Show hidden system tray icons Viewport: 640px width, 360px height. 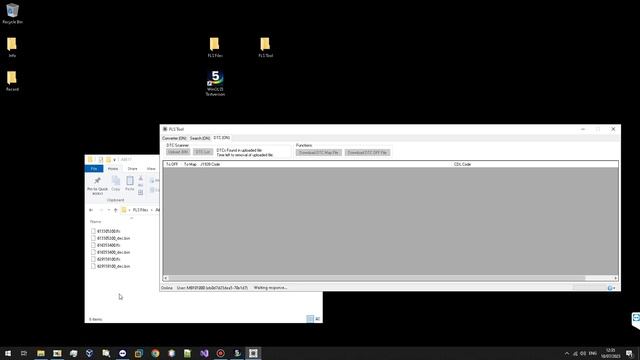click(x=567, y=353)
